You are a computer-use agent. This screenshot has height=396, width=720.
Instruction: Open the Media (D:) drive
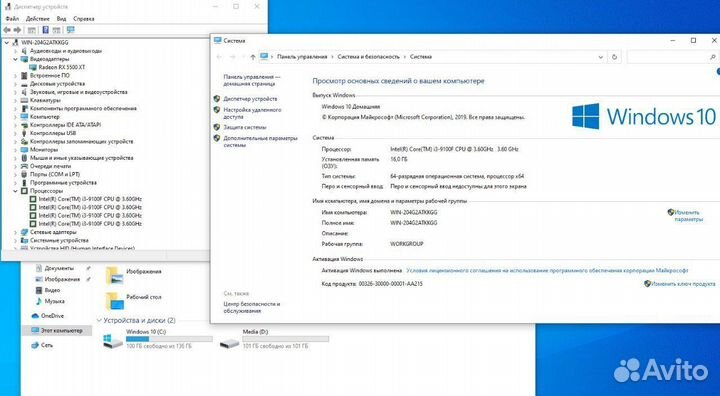coord(274,339)
